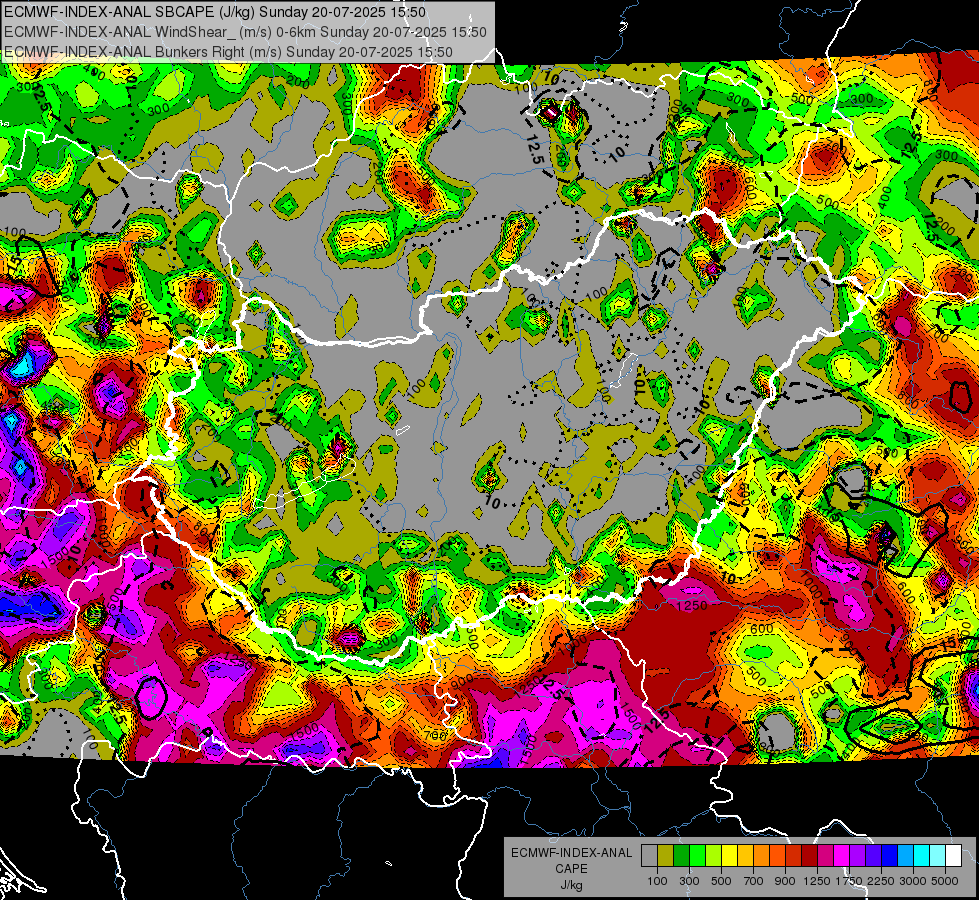
Task: Click the legend value 1750
Action: (849, 881)
